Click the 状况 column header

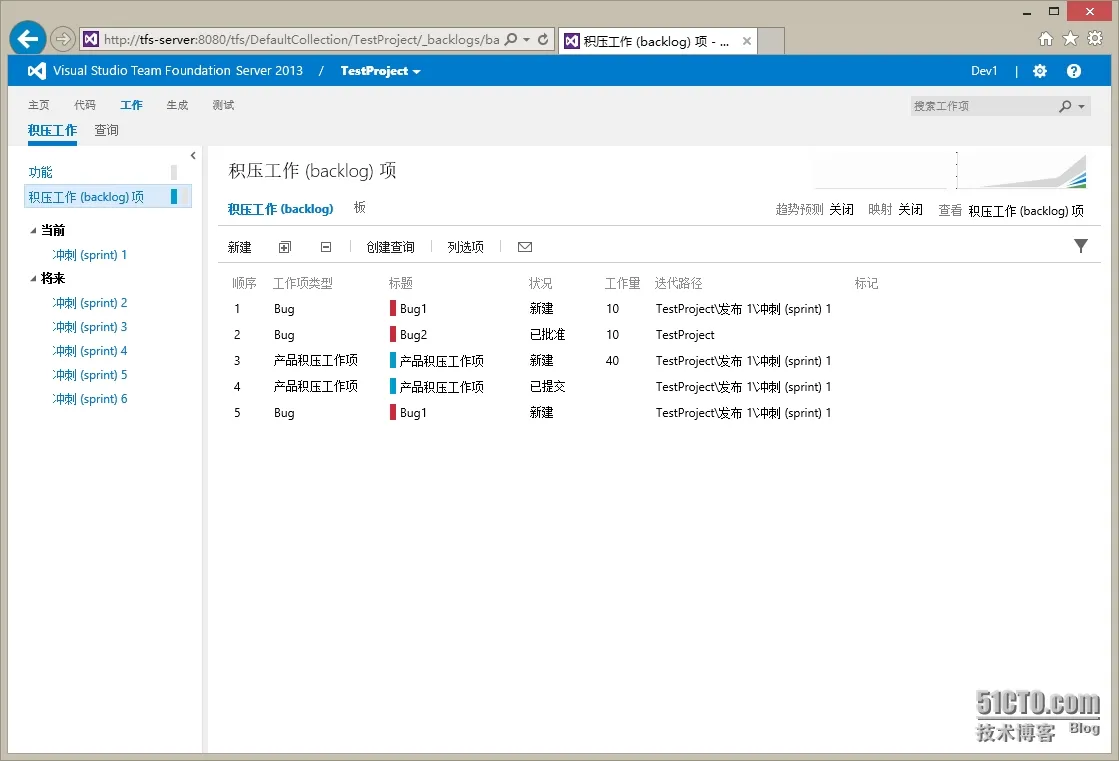pos(540,283)
